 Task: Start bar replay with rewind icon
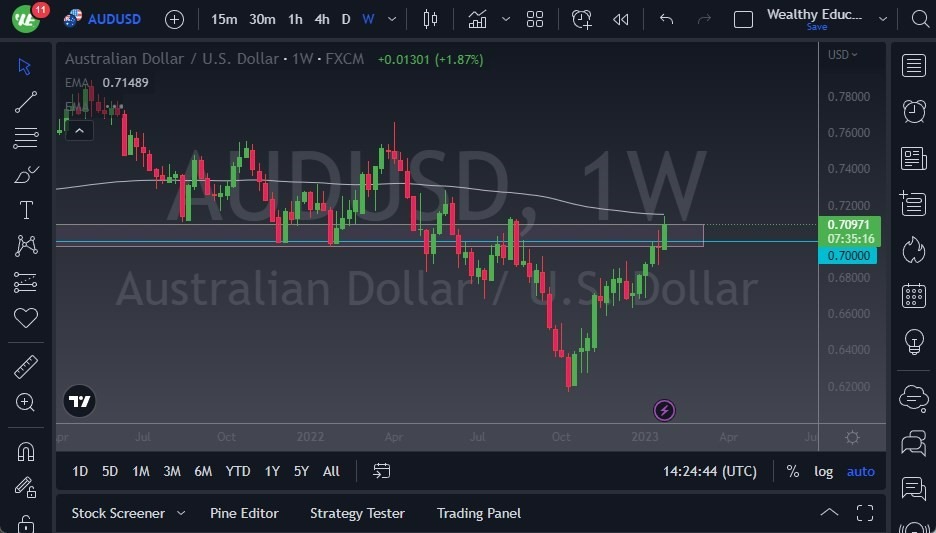[x=621, y=20]
